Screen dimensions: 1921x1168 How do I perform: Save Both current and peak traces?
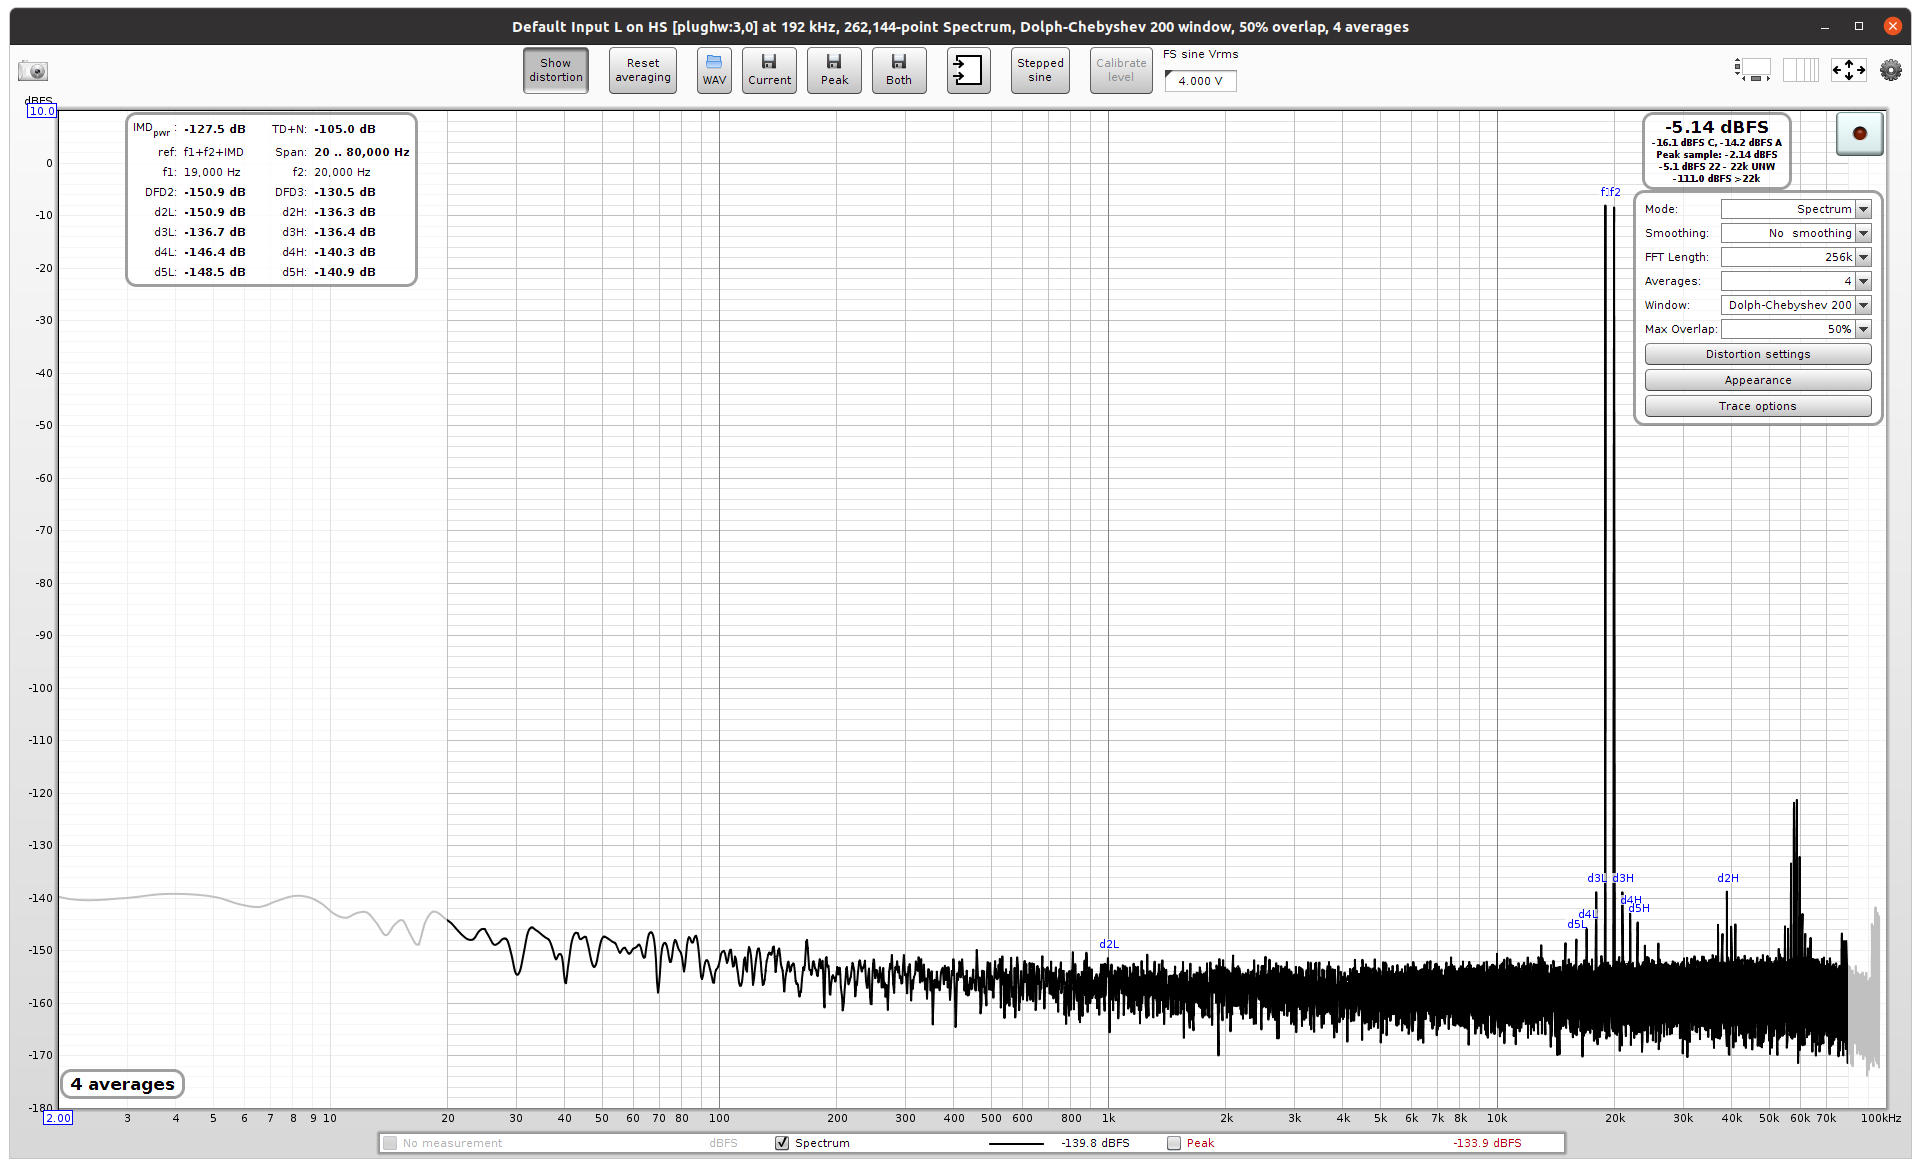pos(899,70)
